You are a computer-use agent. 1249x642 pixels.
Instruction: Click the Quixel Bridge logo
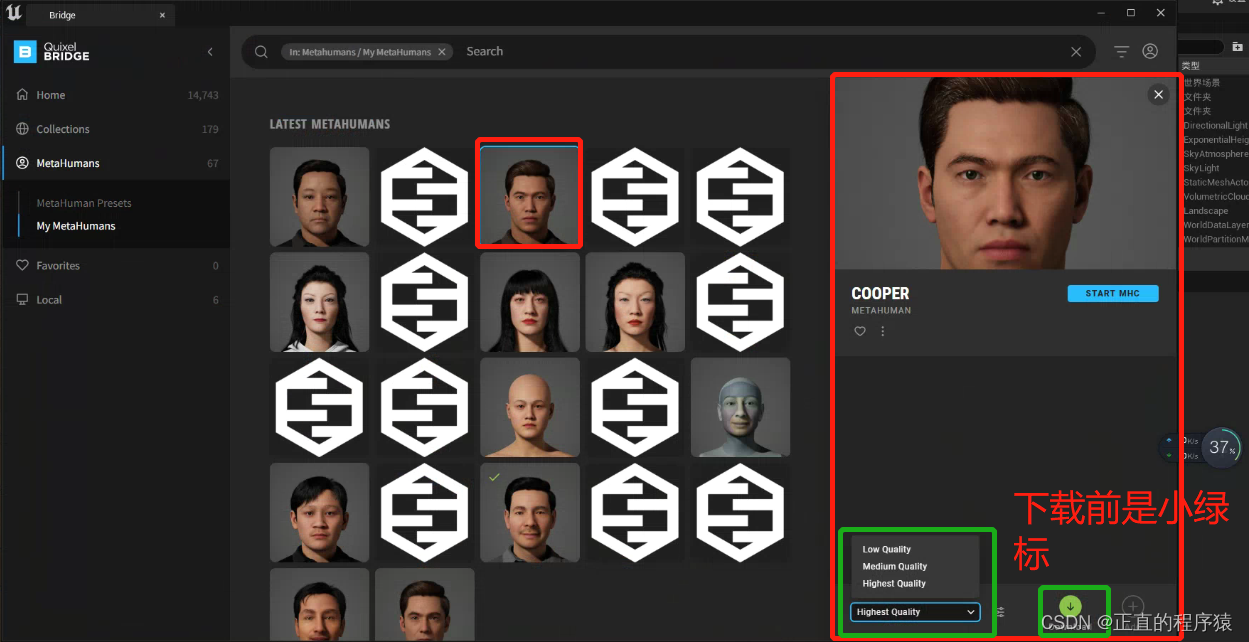pos(51,52)
